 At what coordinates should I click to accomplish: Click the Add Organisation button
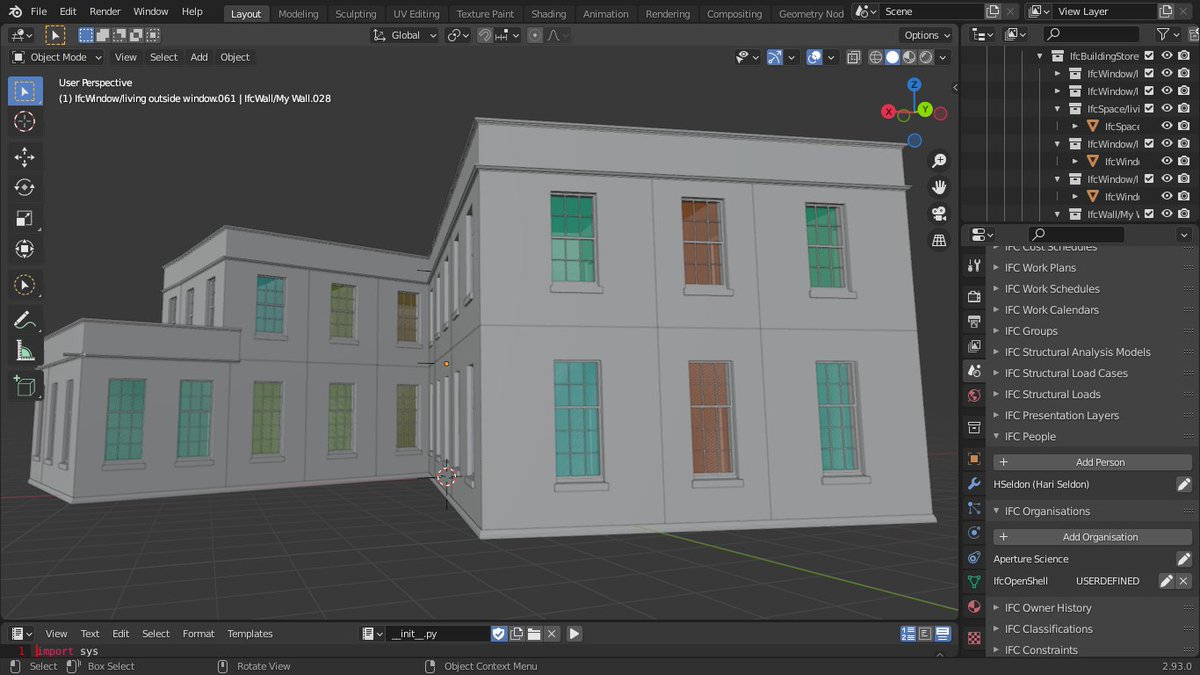[x=1092, y=537]
